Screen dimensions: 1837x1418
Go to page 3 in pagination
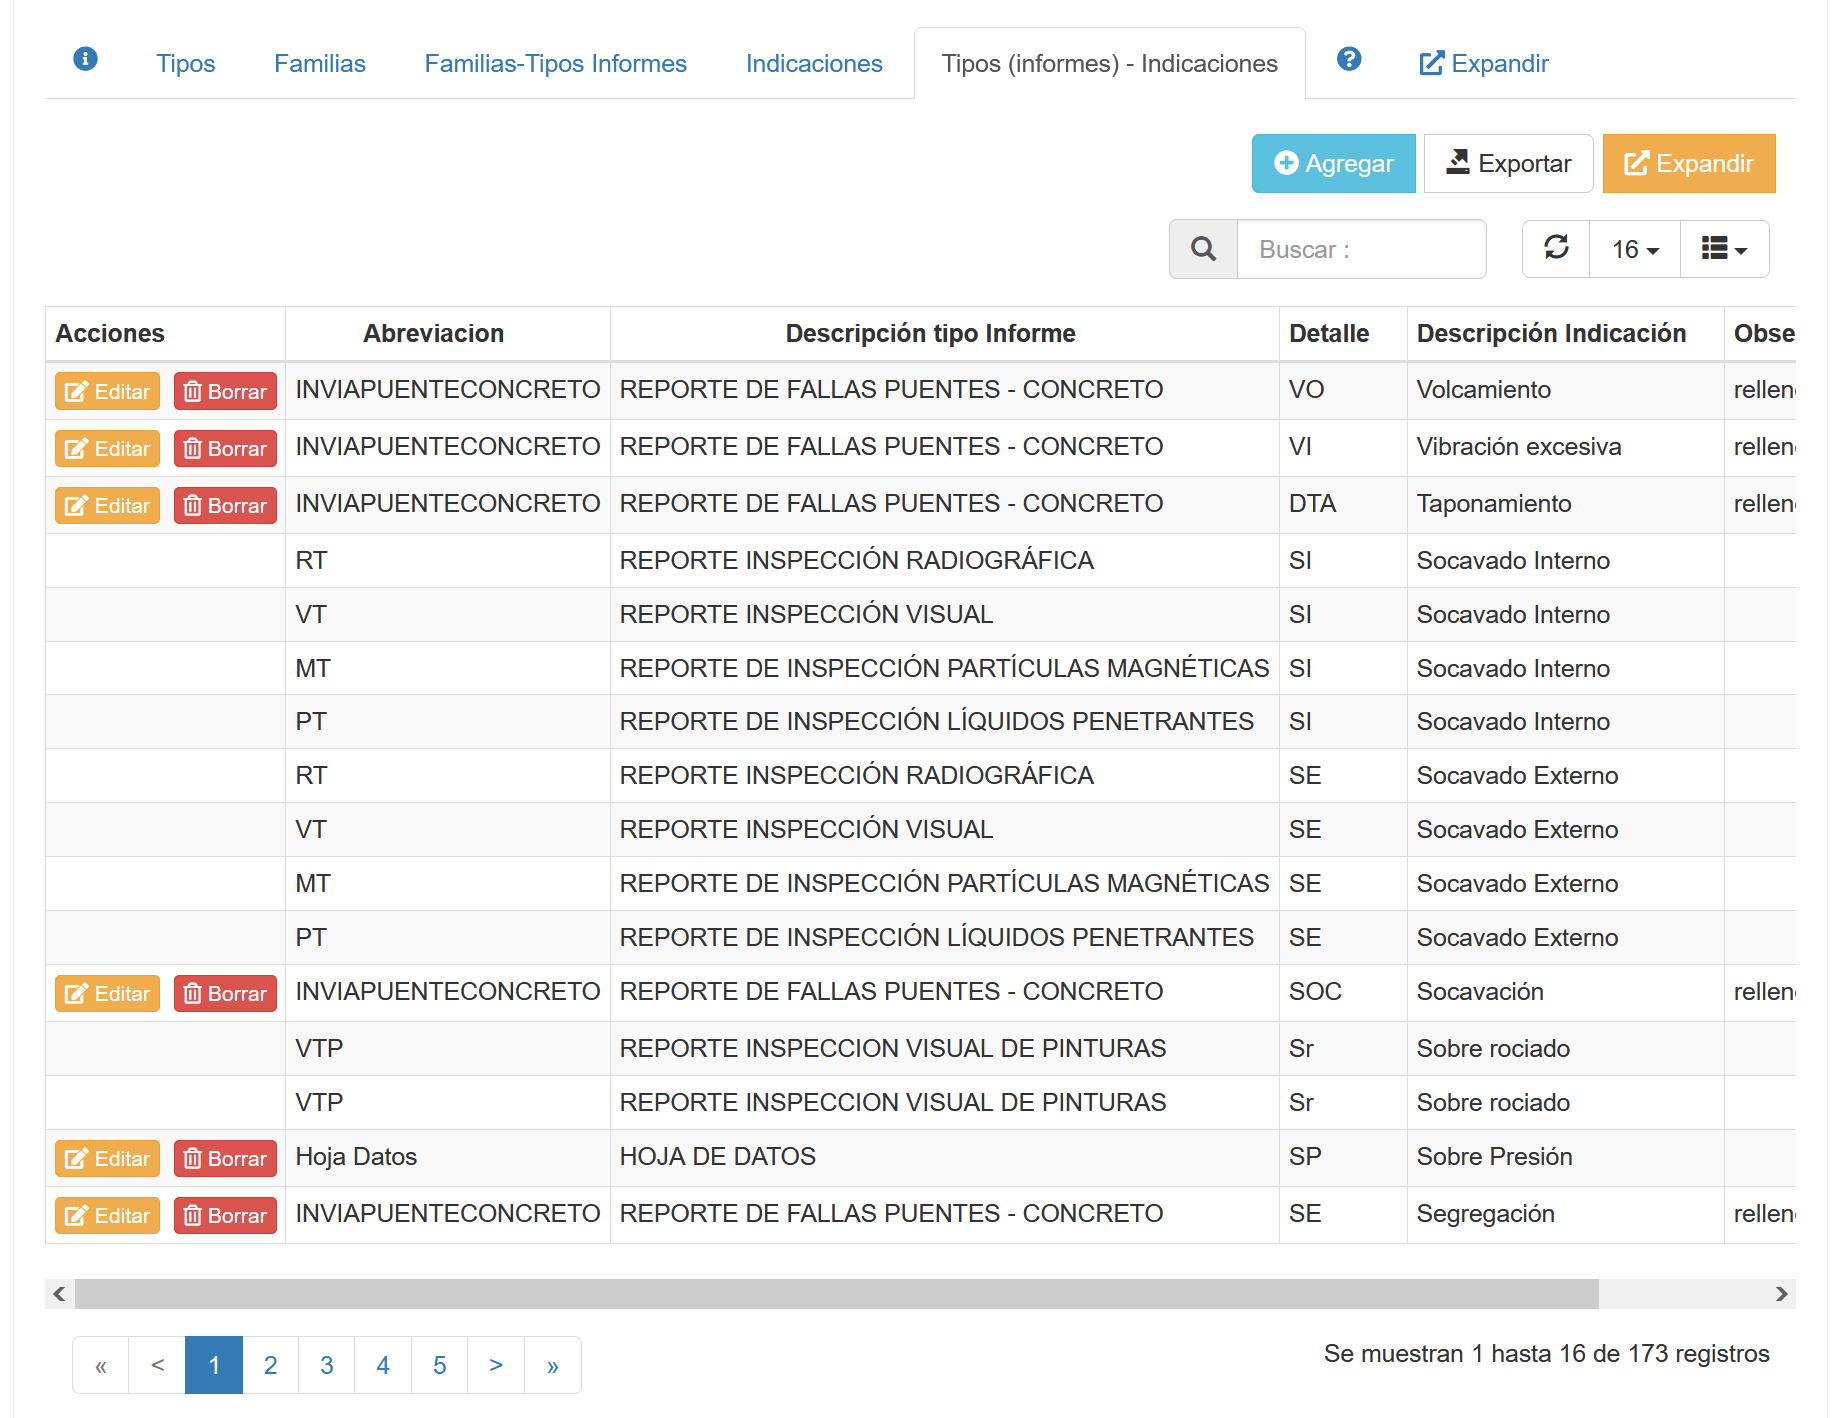click(326, 1365)
